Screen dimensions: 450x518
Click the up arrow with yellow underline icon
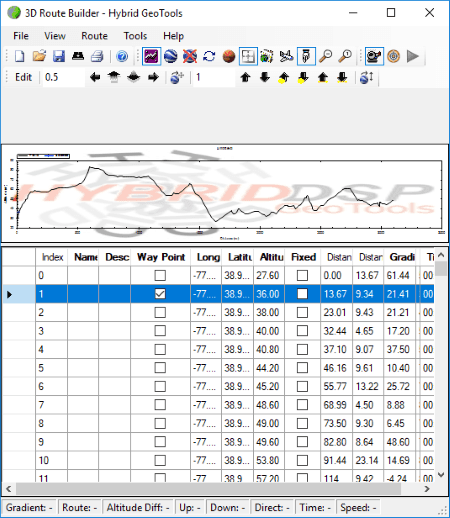pyautogui.click(x=323, y=78)
